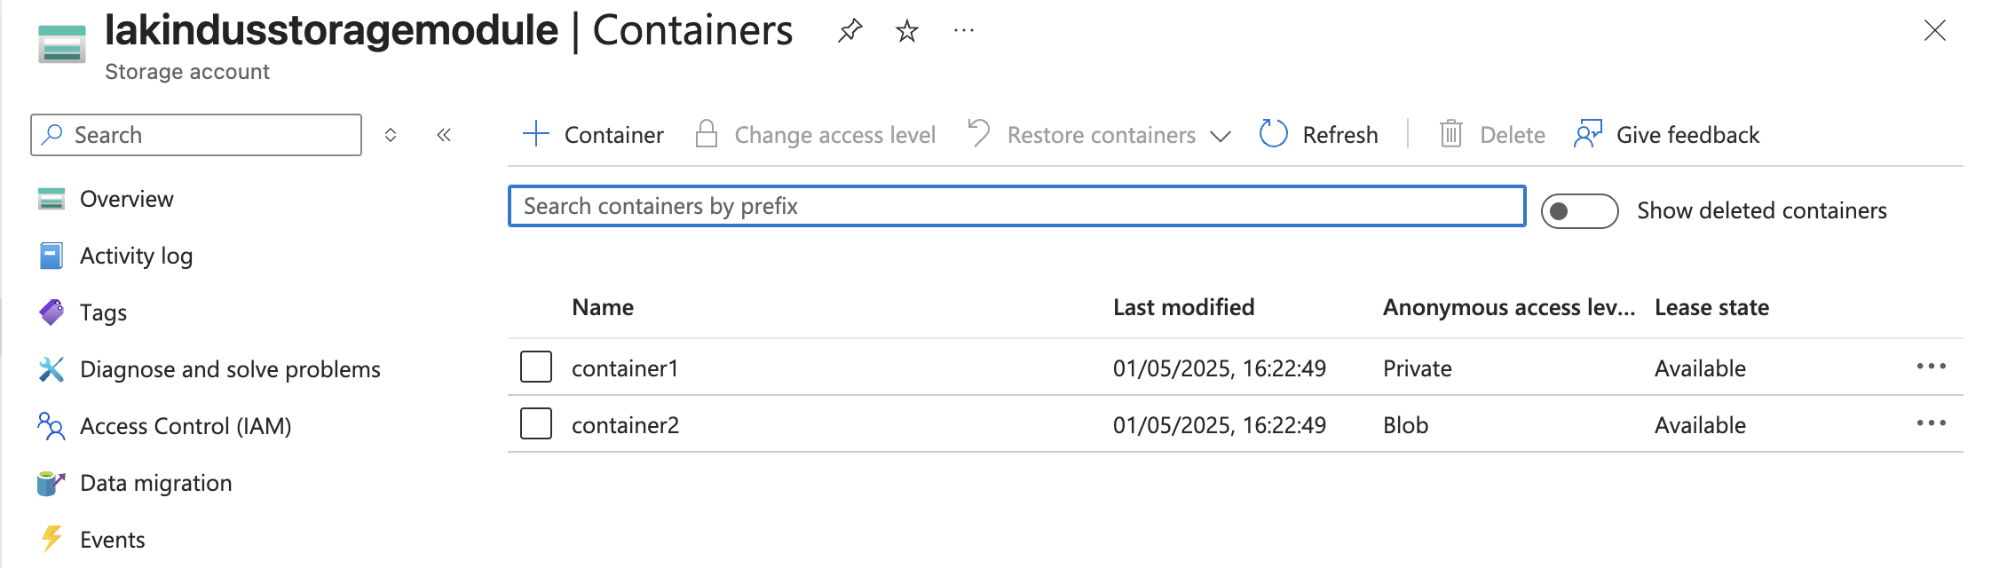
Task: Select the container1 checkbox
Action: [536, 367]
